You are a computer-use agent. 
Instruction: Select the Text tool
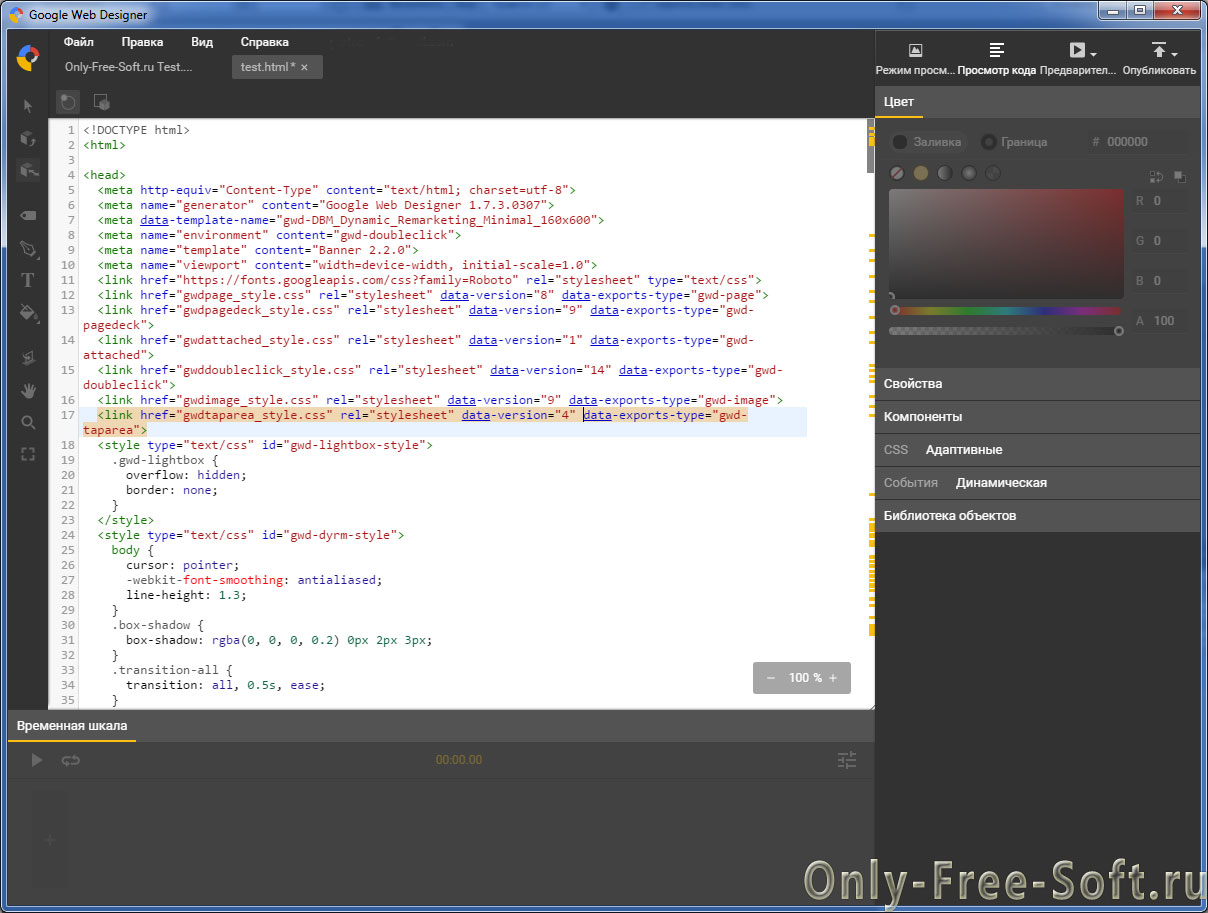coord(28,280)
